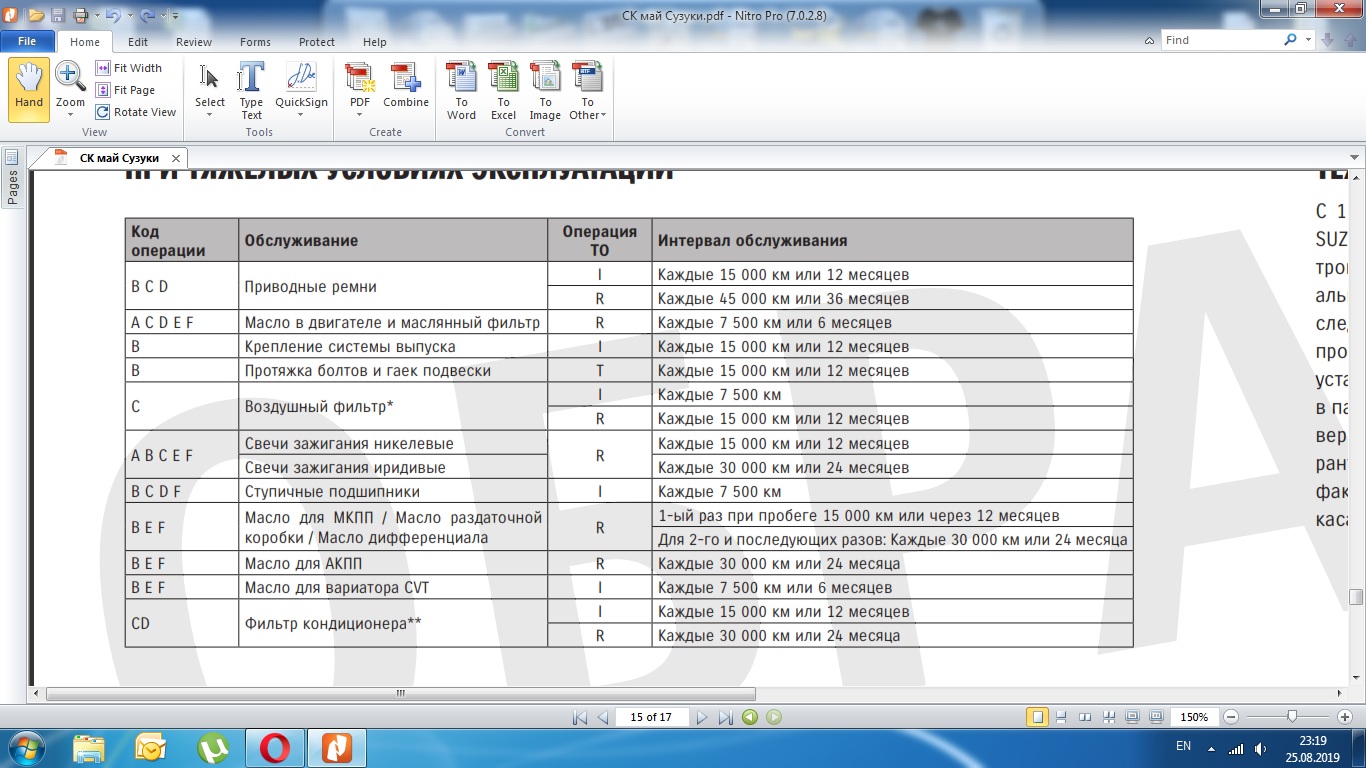Go to the next page
Screen dimensions: 1366x768
[702, 717]
